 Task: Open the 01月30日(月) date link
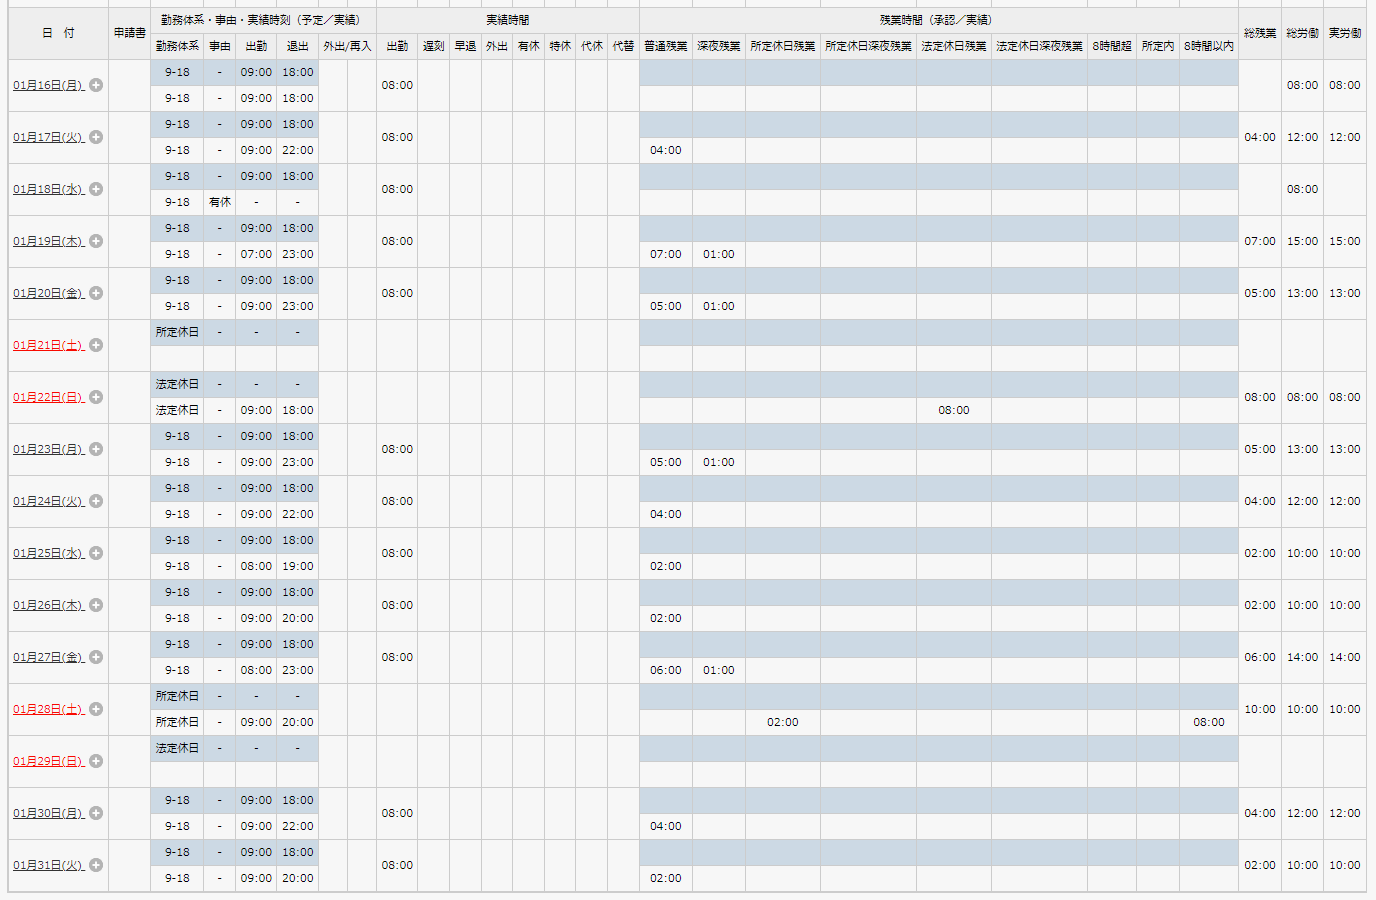point(48,813)
